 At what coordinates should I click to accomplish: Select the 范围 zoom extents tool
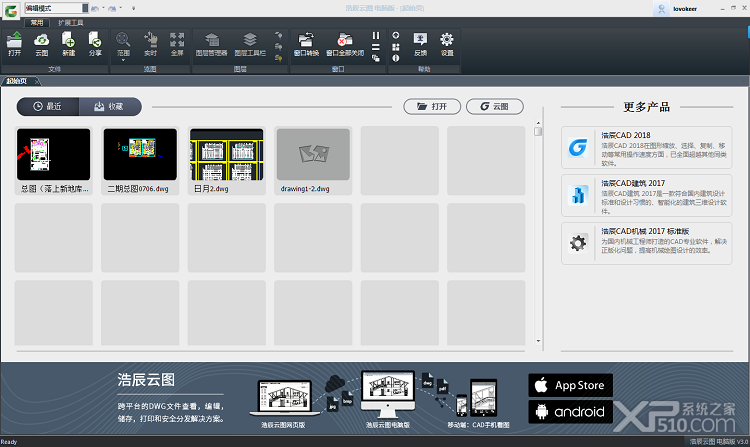pyautogui.click(x=123, y=43)
